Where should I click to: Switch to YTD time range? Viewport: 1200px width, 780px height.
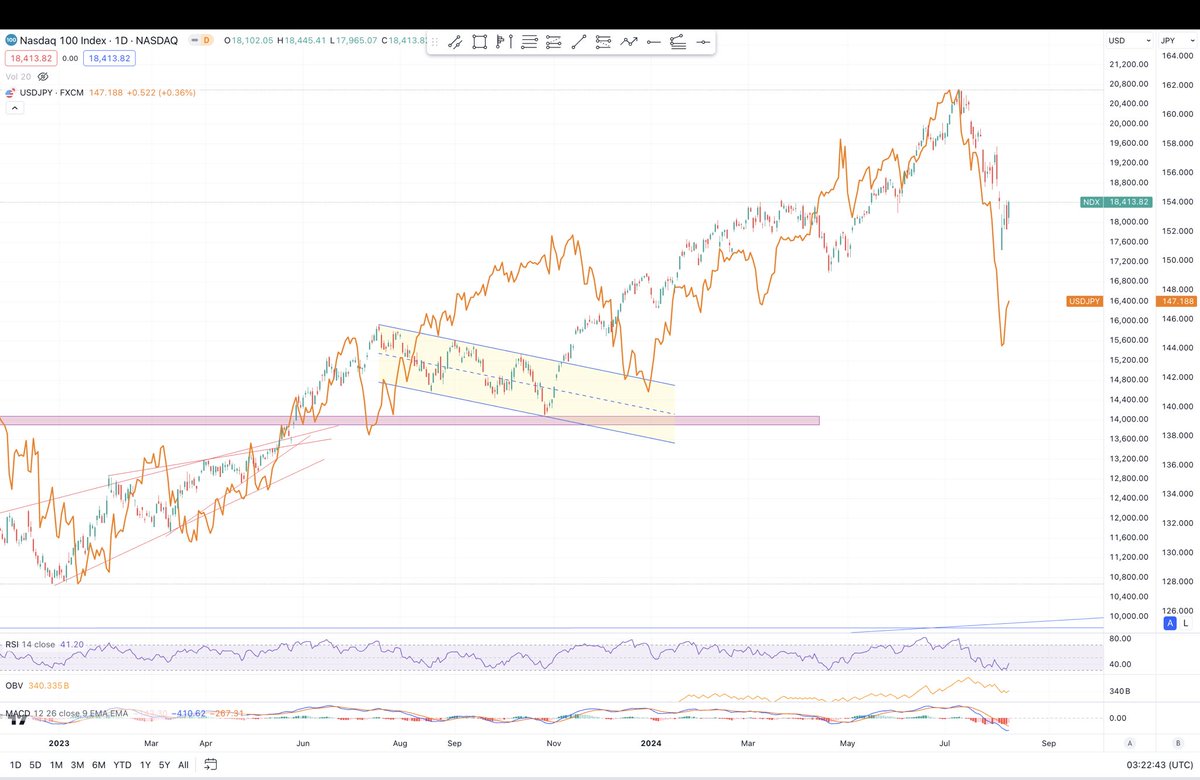click(x=123, y=765)
